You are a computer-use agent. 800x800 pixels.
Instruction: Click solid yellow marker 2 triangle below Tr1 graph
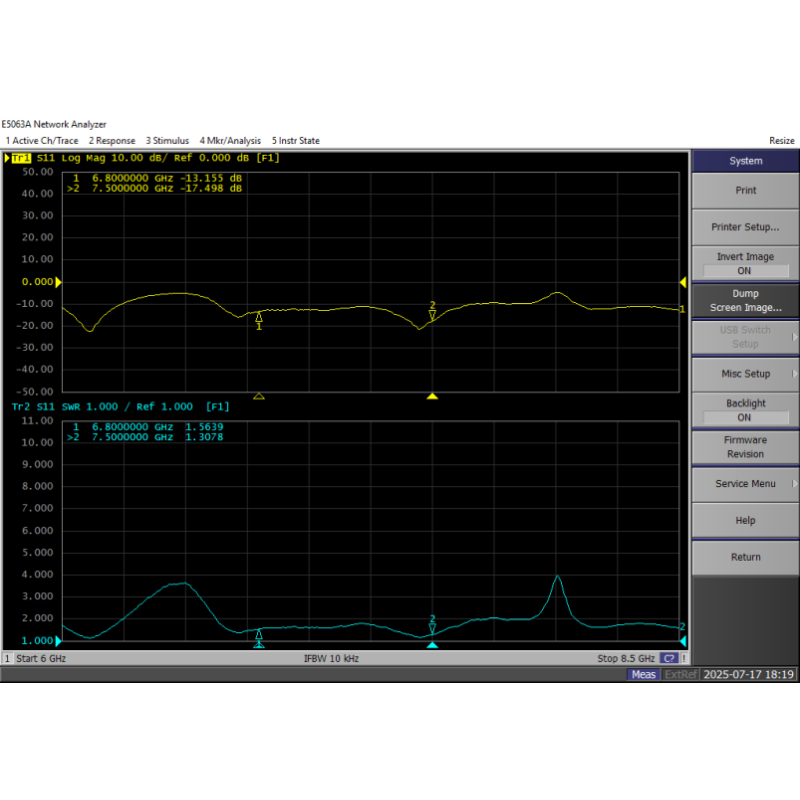click(432, 396)
